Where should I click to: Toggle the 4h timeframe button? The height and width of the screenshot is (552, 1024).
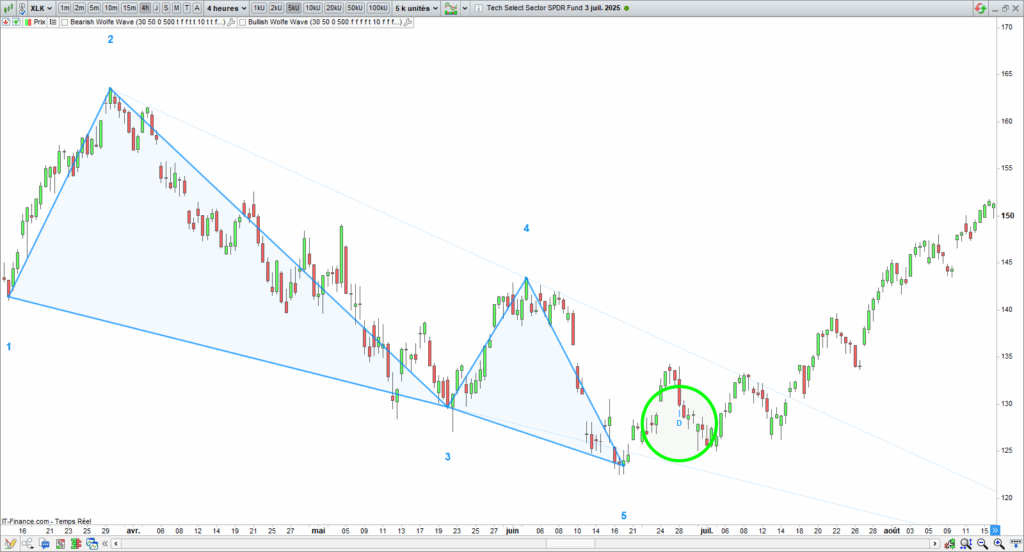pyautogui.click(x=145, y=8)
